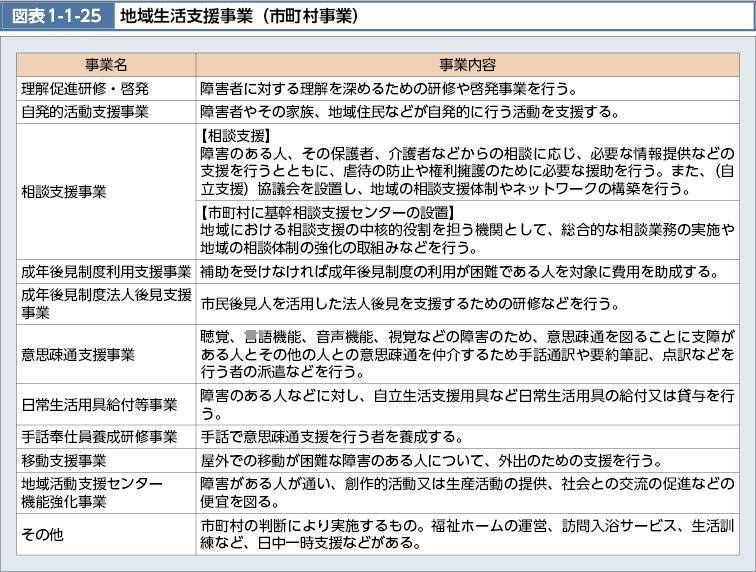Select the その他 row name cell
The height and width of the screenshot is (572, 756).
click(x=42, y=534)
